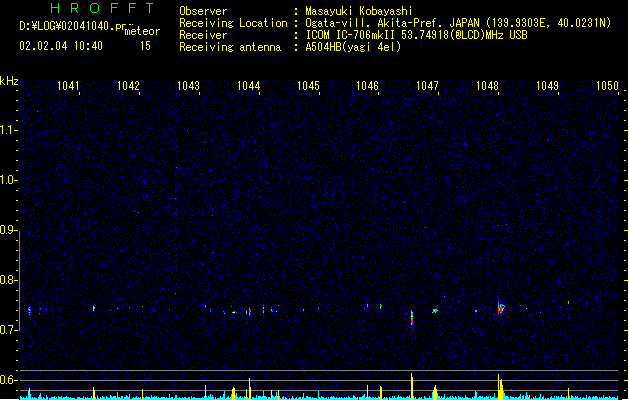
Task: Click the 1044 time axis label
Action: click(248, 86)
